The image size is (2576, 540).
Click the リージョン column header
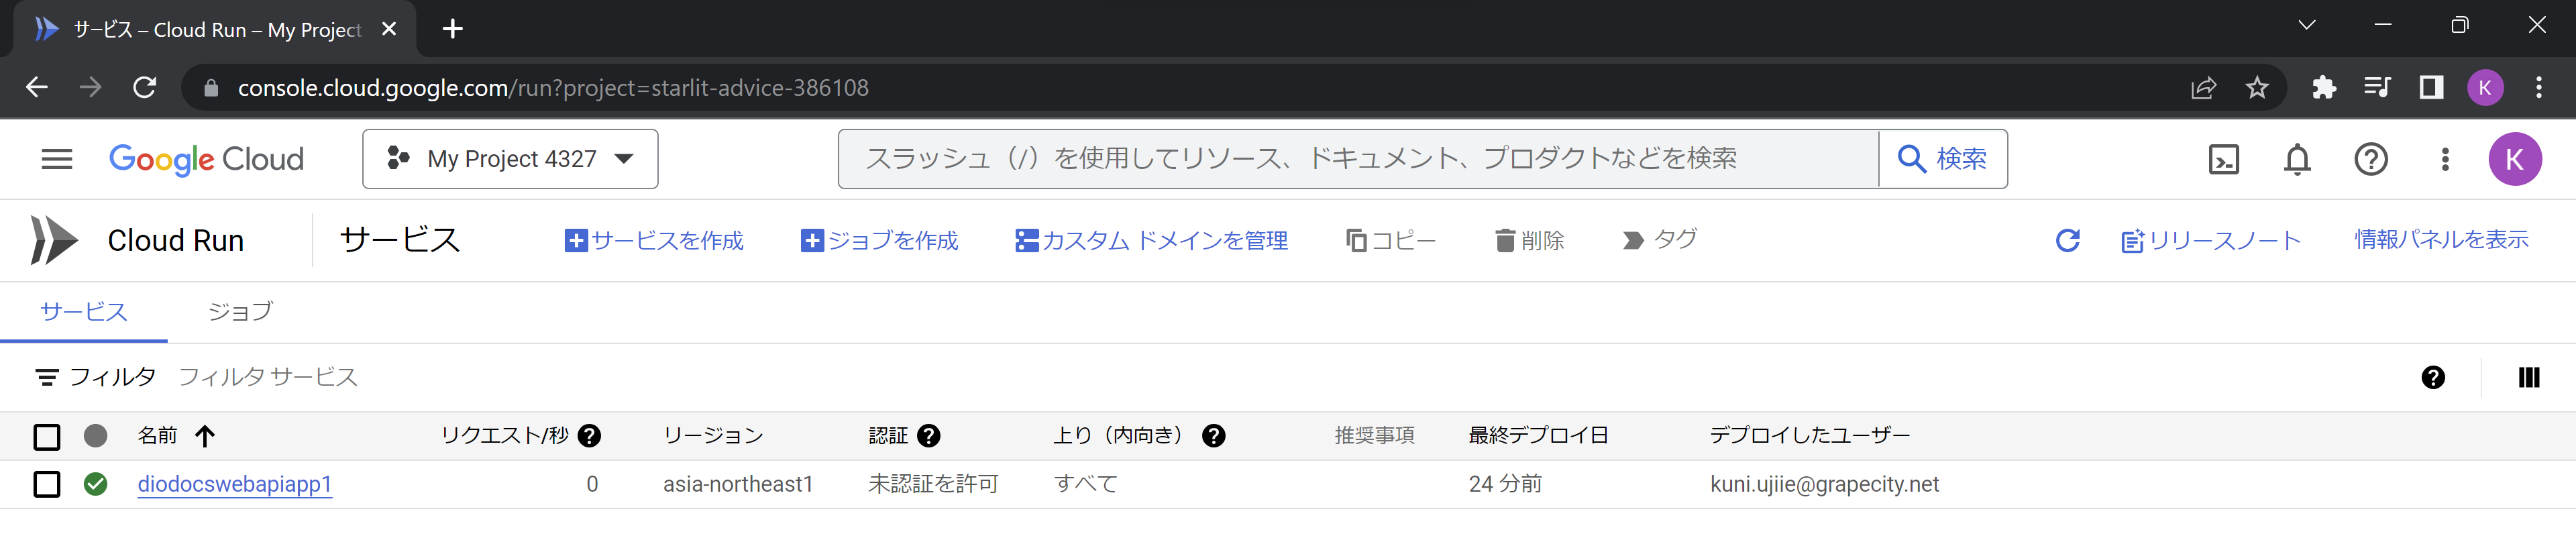click(713, 435)
